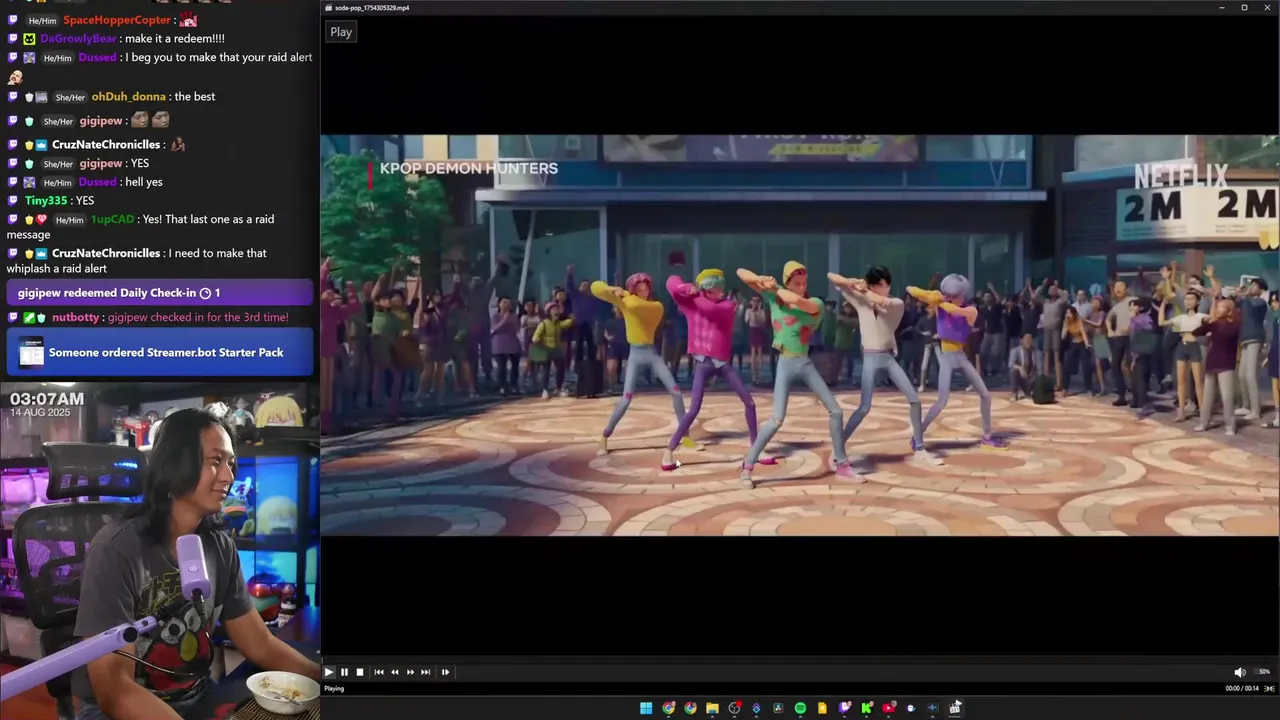Click the 'make it a redeem!!!!' message
1280x720 pixels.
click(175, 38)
